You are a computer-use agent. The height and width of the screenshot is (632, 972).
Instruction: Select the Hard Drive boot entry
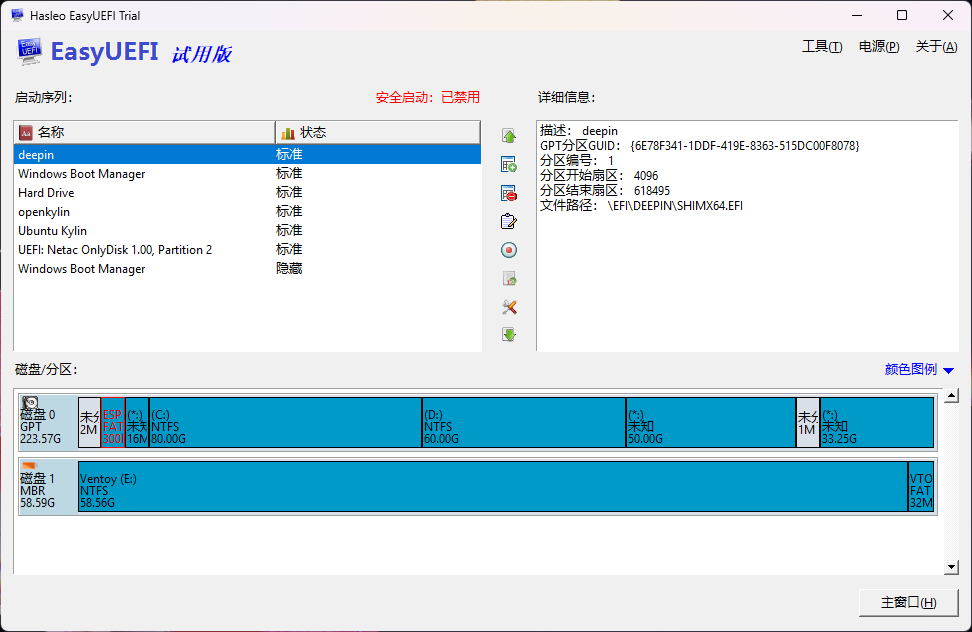pyautogui.click(x=247, y=193)
